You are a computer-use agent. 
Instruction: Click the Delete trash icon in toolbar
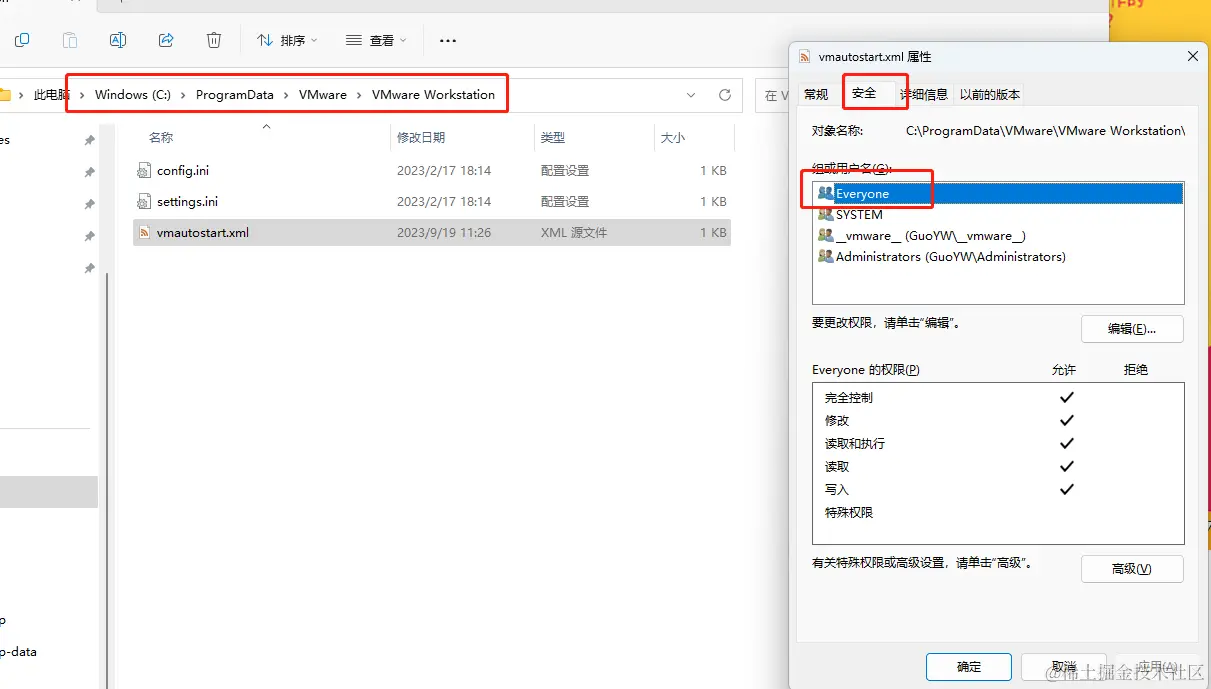tap(214, 40)
